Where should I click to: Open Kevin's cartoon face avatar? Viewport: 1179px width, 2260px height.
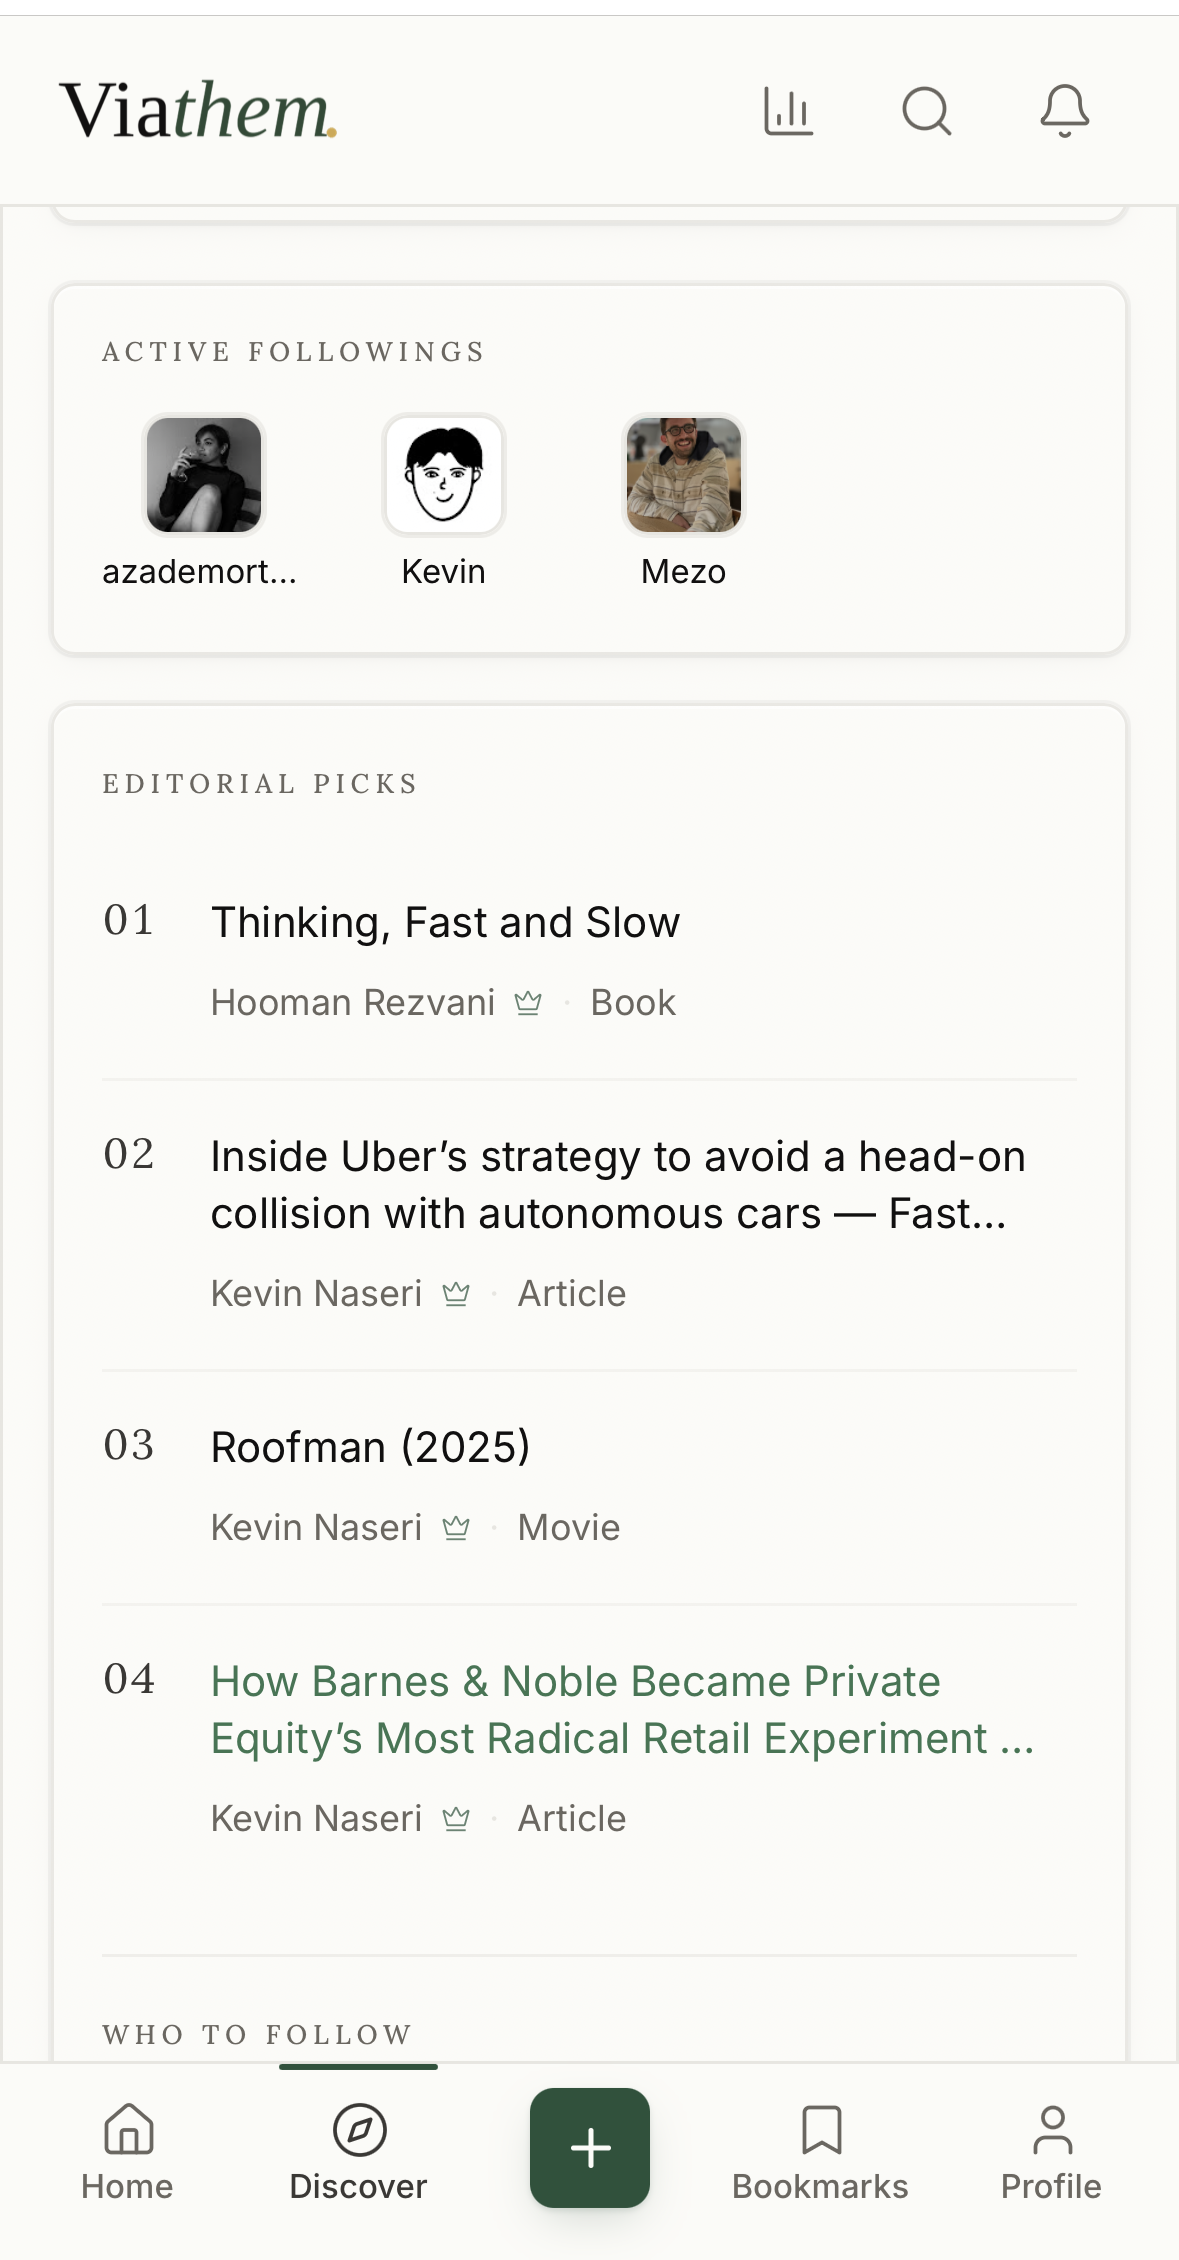(x=444, y=475)
